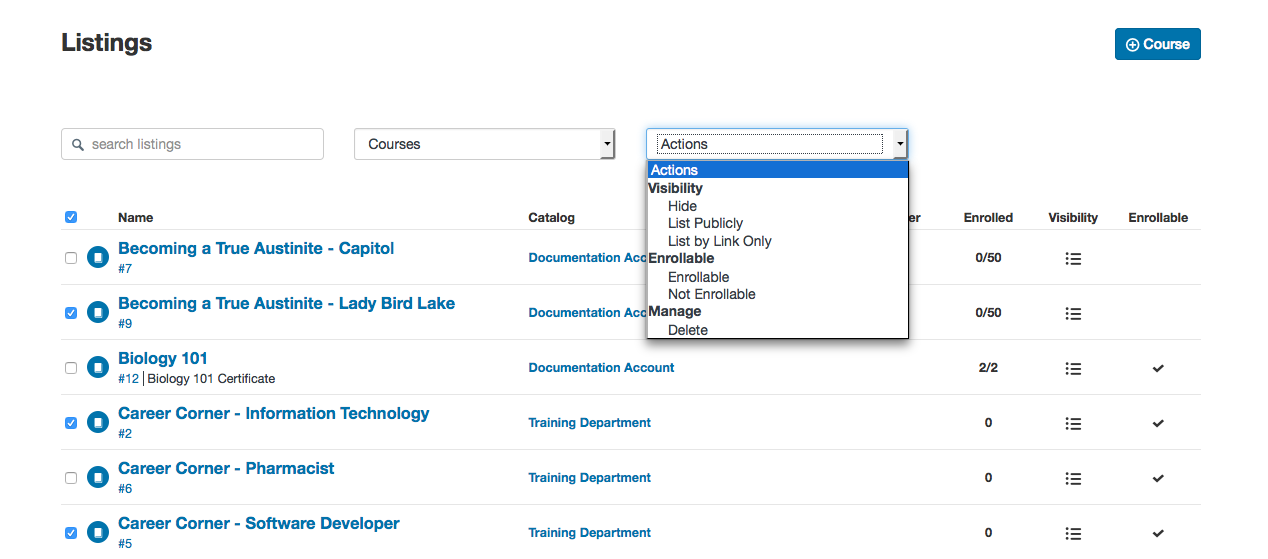Open Career Corner - Pharmacist listing
The image size is (1268, 559).
226,468
